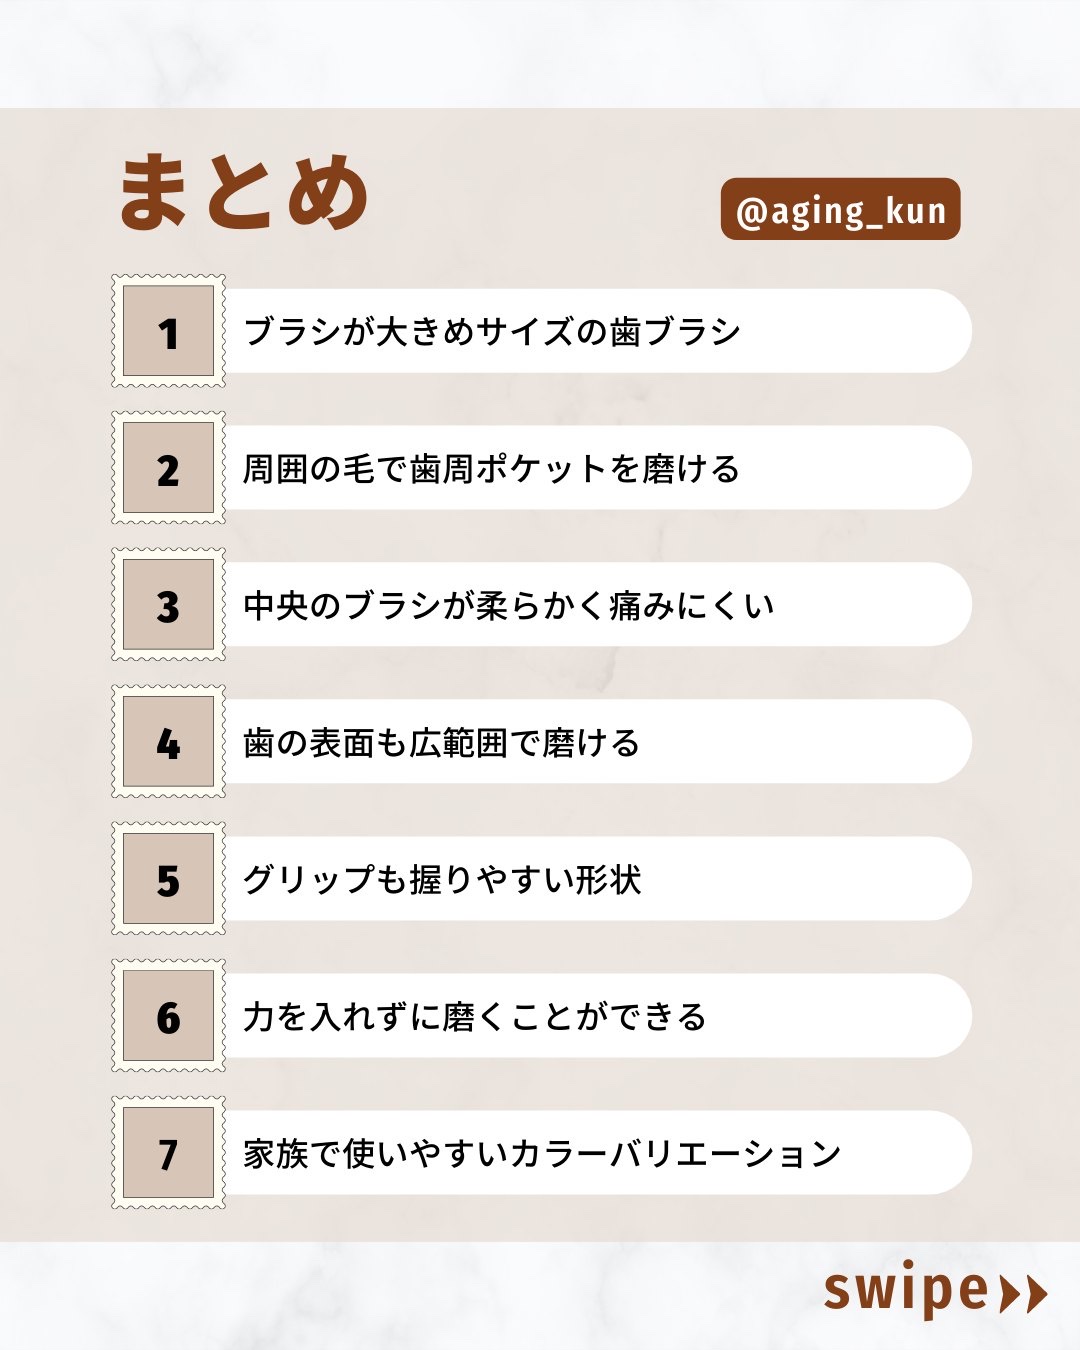This screenshot has width=1080, height=1350.
Task: Click the number 5 stamp badge
Action: pos(168,879)
